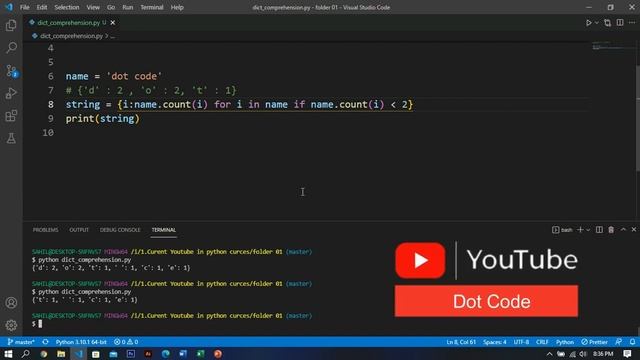Click the Prettier status item
640x360 pixels.
(594, 342)
